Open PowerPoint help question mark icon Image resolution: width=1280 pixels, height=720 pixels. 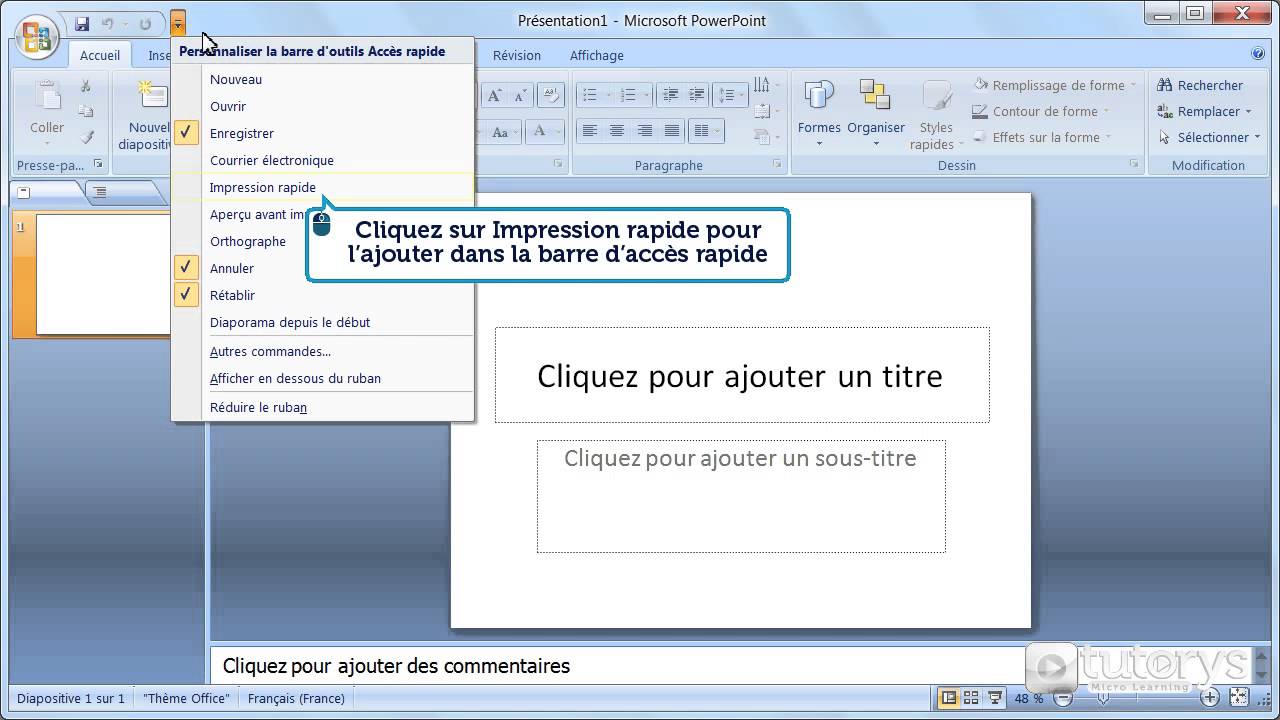tap(1258, 54)
